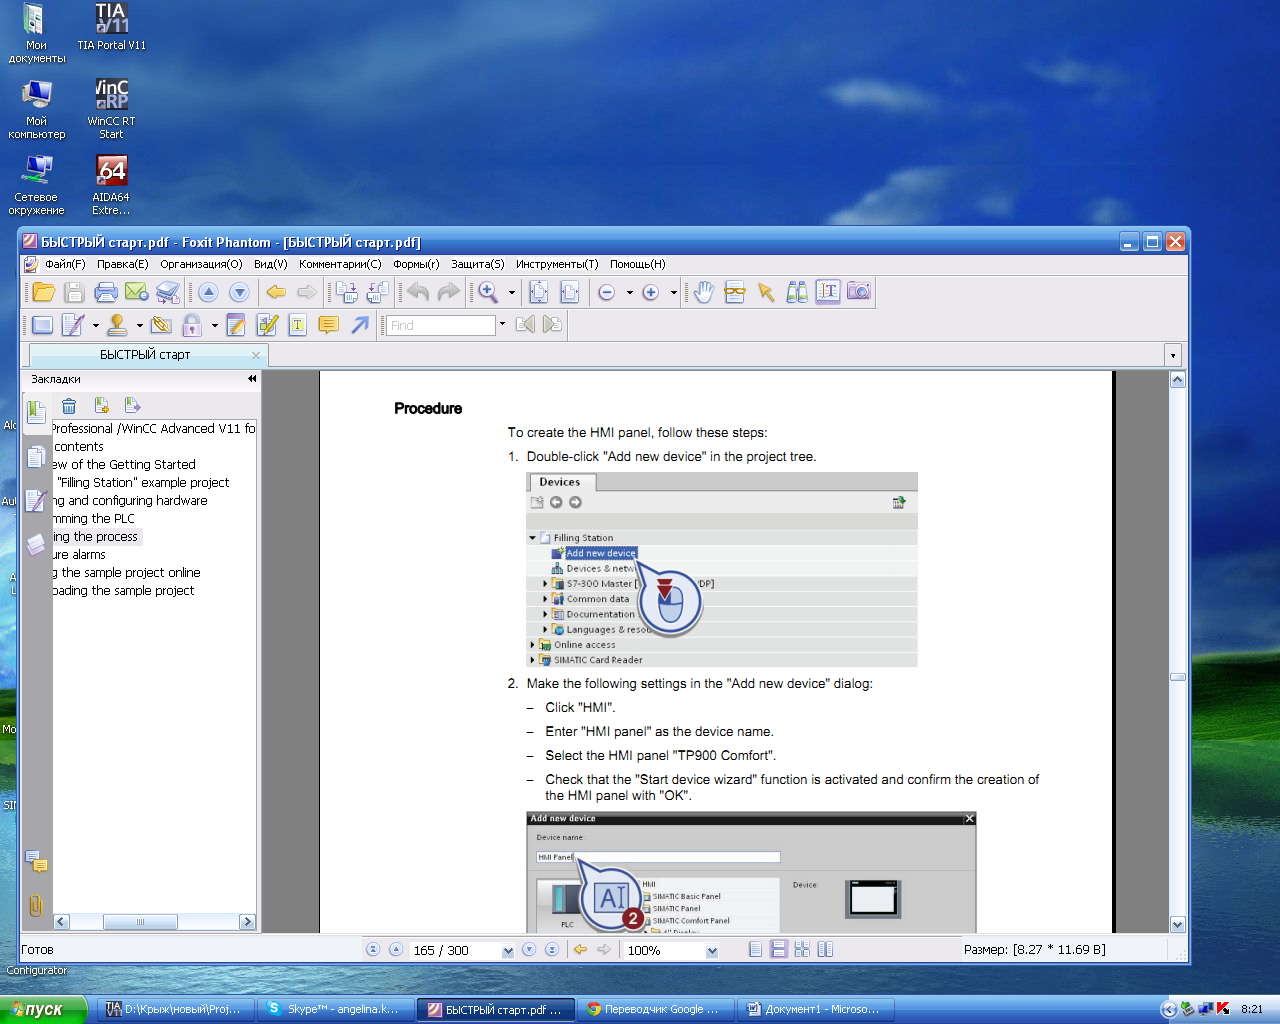Select the arrow pointer annotation tool
Screen dimensions: 1280x1024
766,292
